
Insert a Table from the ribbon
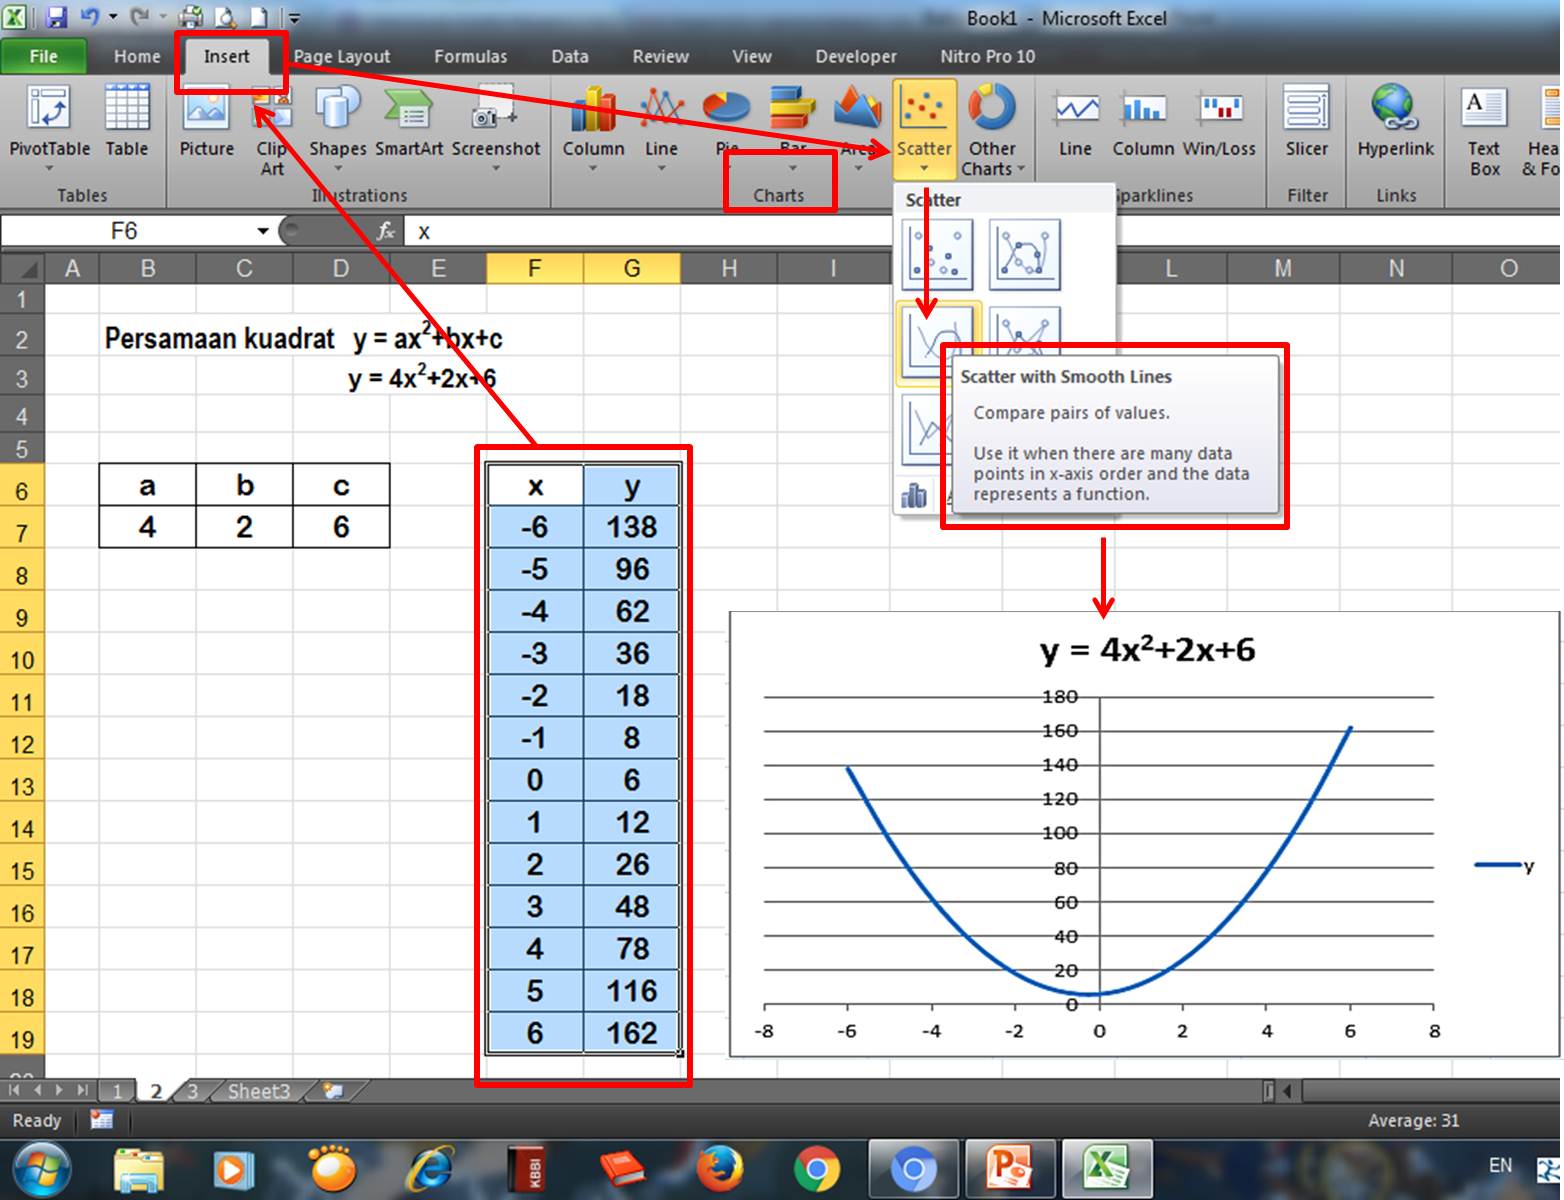127,120
